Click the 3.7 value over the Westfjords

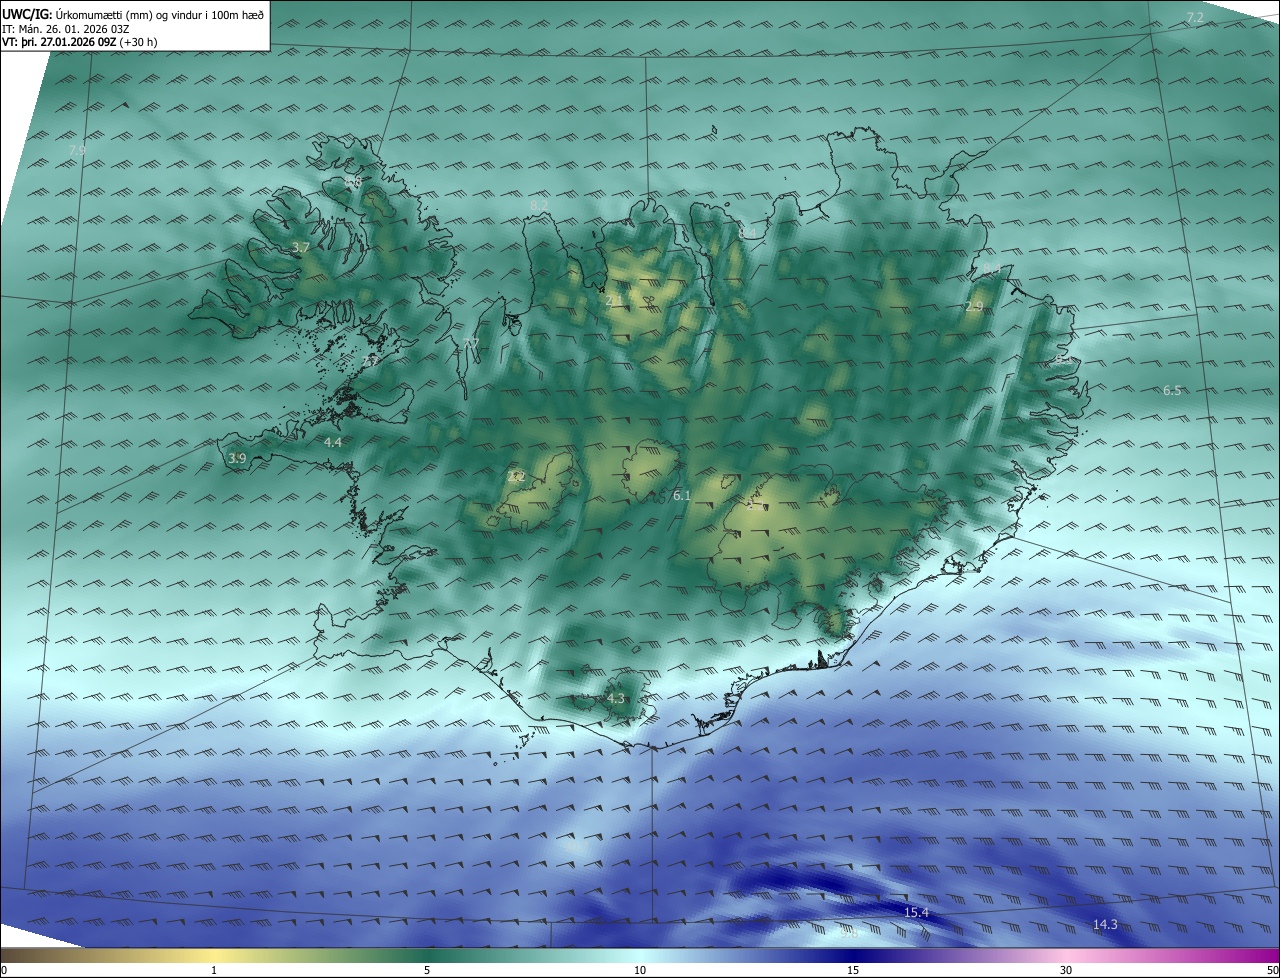(301, 247)
